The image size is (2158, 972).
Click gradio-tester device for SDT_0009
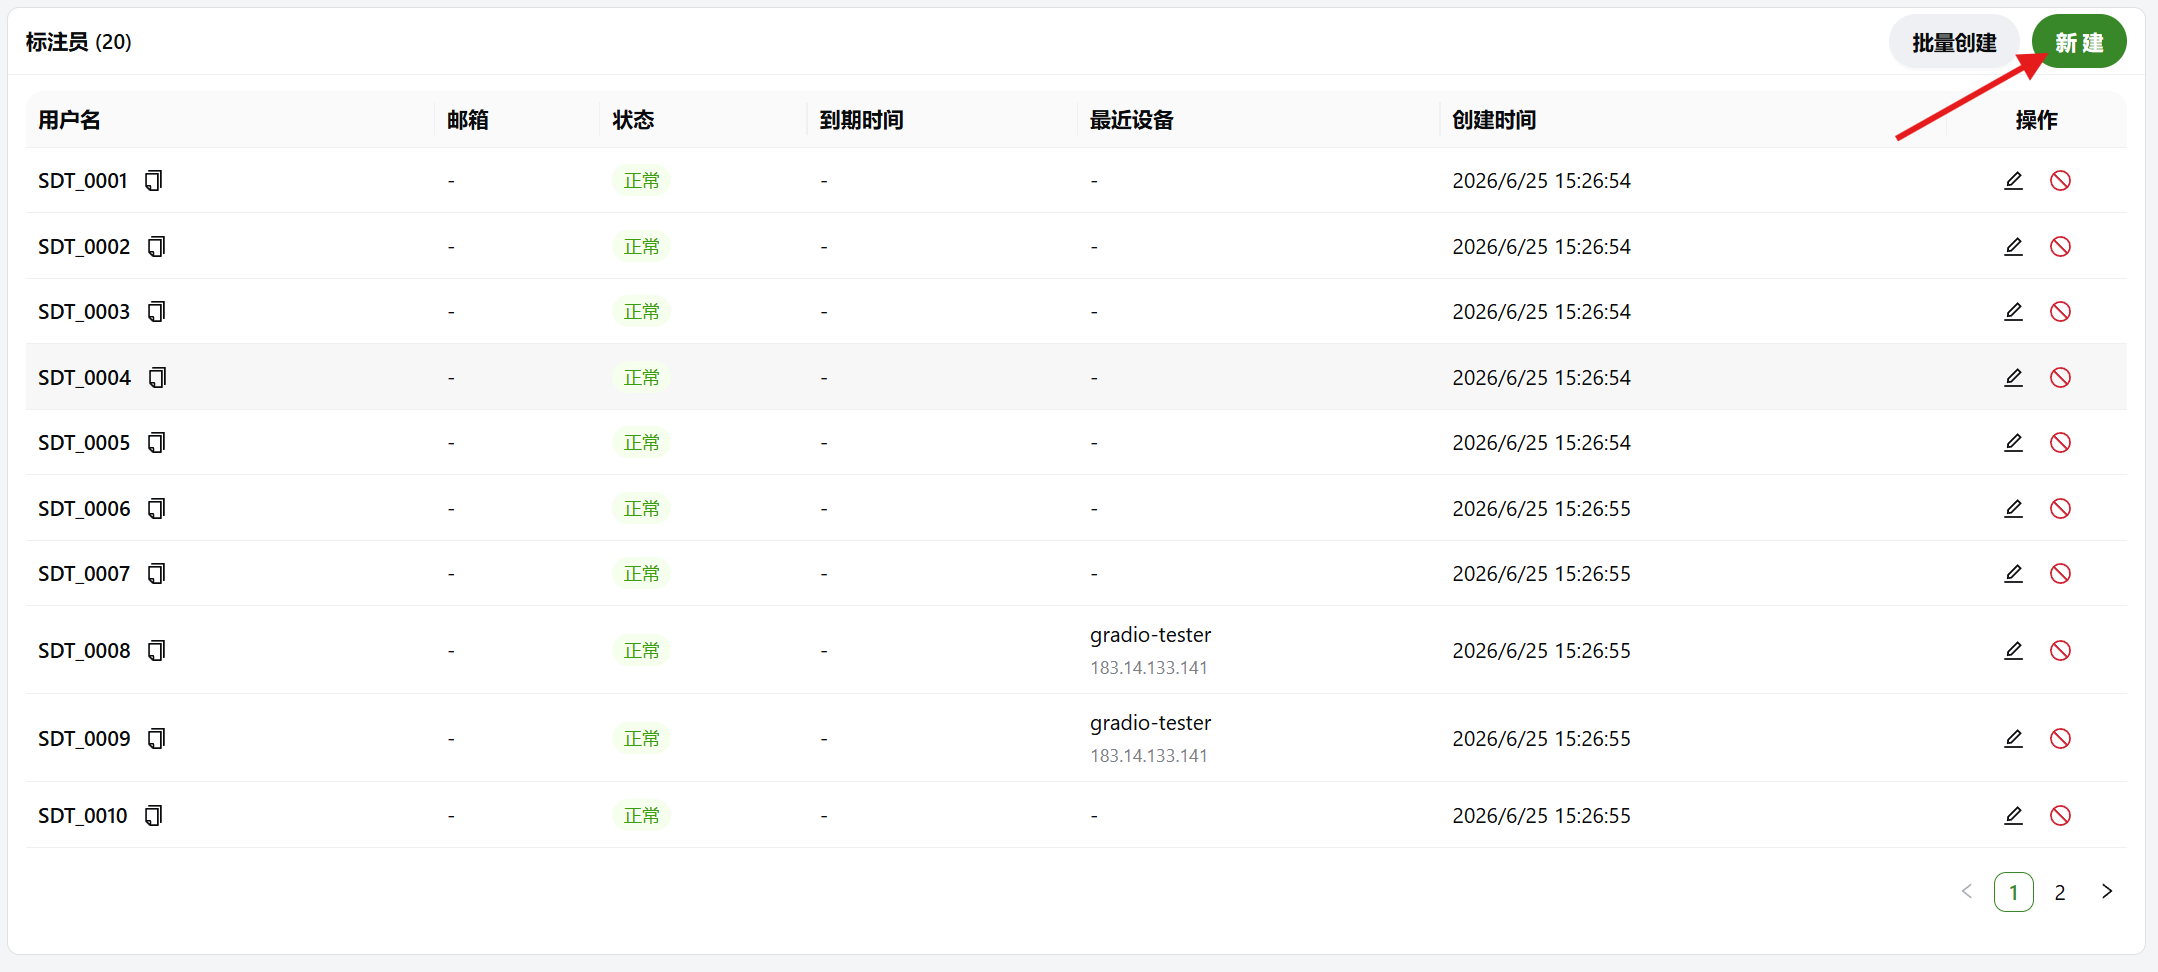[1150, 723]
